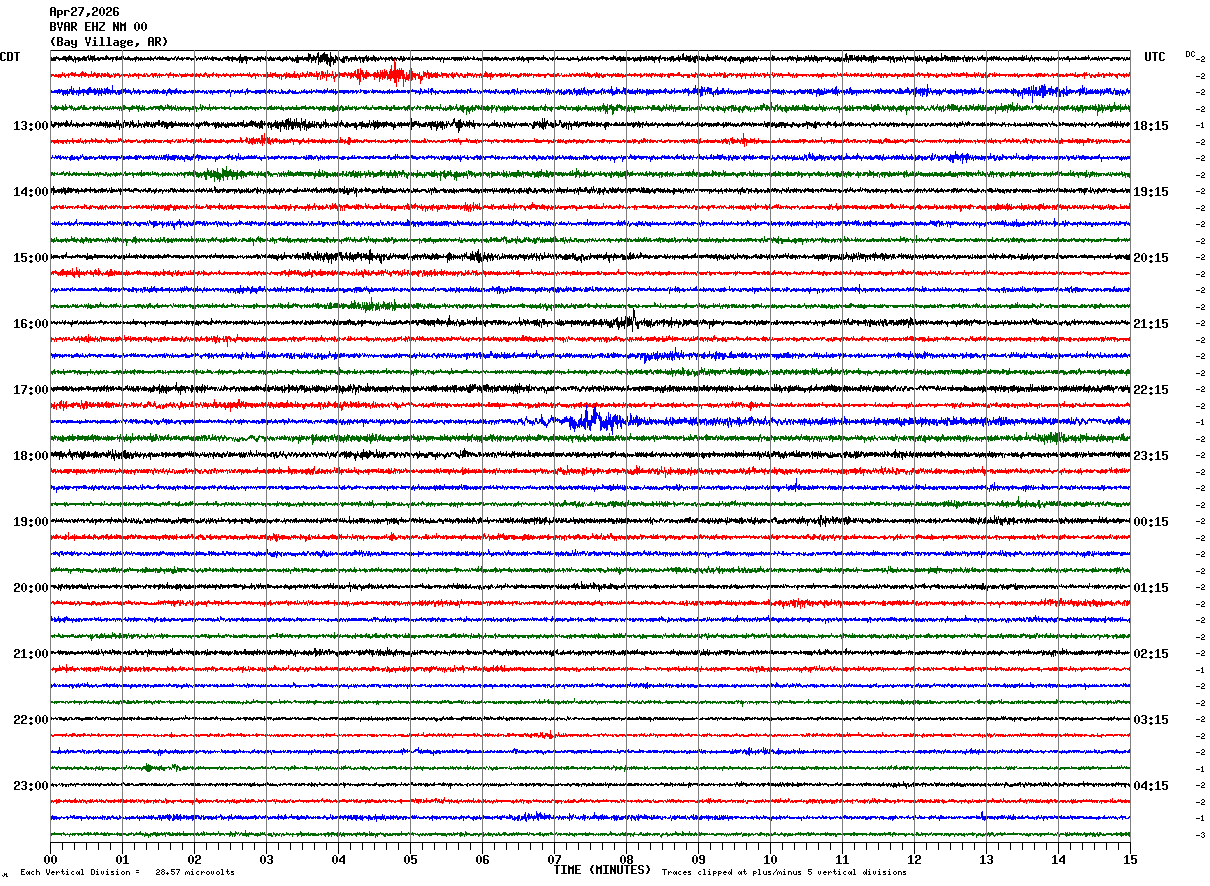Select the station code BVAR EHZ NM 00
The height and width of the screenshot is (886, 1210).
tap(99, 27)
